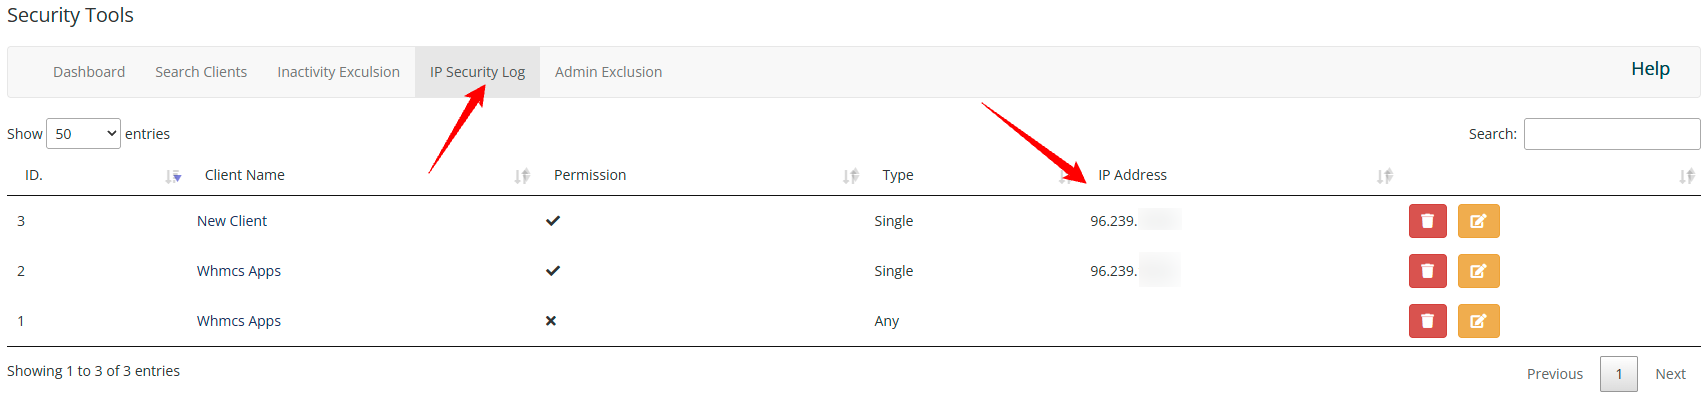Focus the Search input field
This screenshot has height=394, width=1707.
click(x=1612, y=134)
